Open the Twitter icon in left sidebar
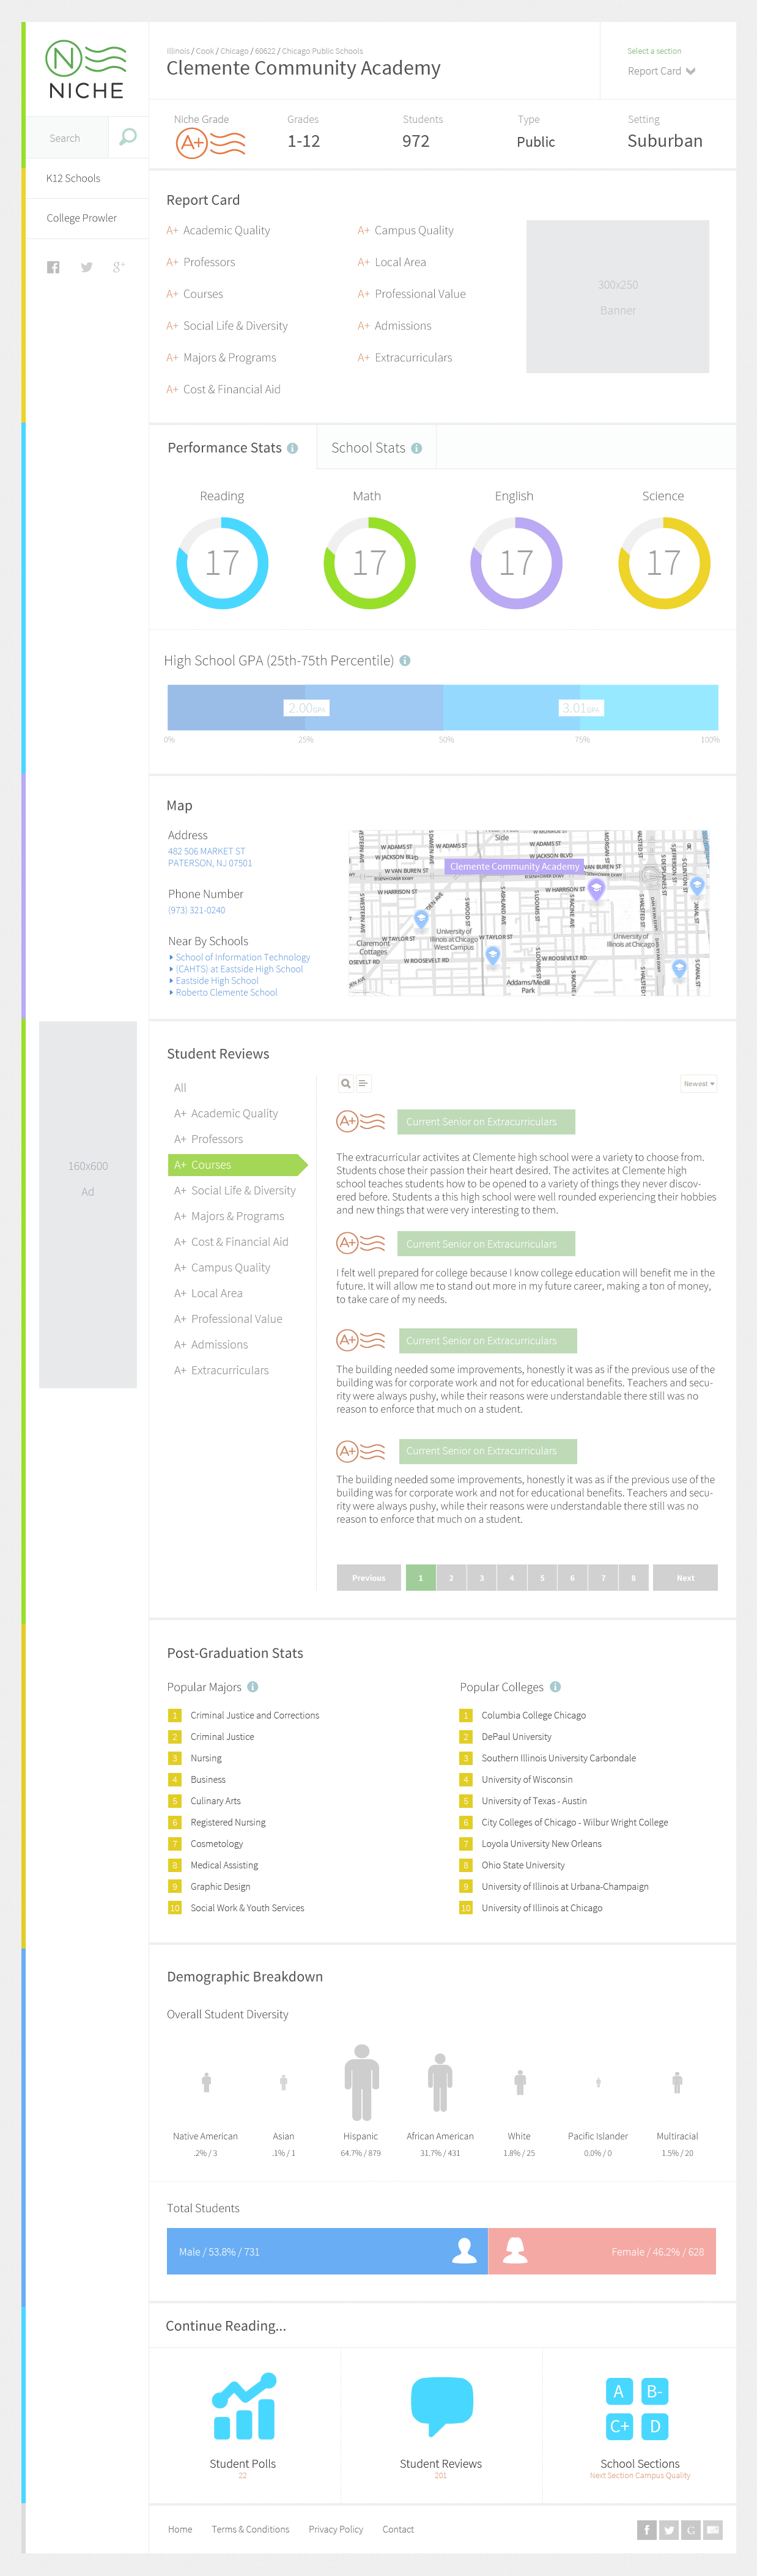This screenshot has height=2576, width=757. 87,267
